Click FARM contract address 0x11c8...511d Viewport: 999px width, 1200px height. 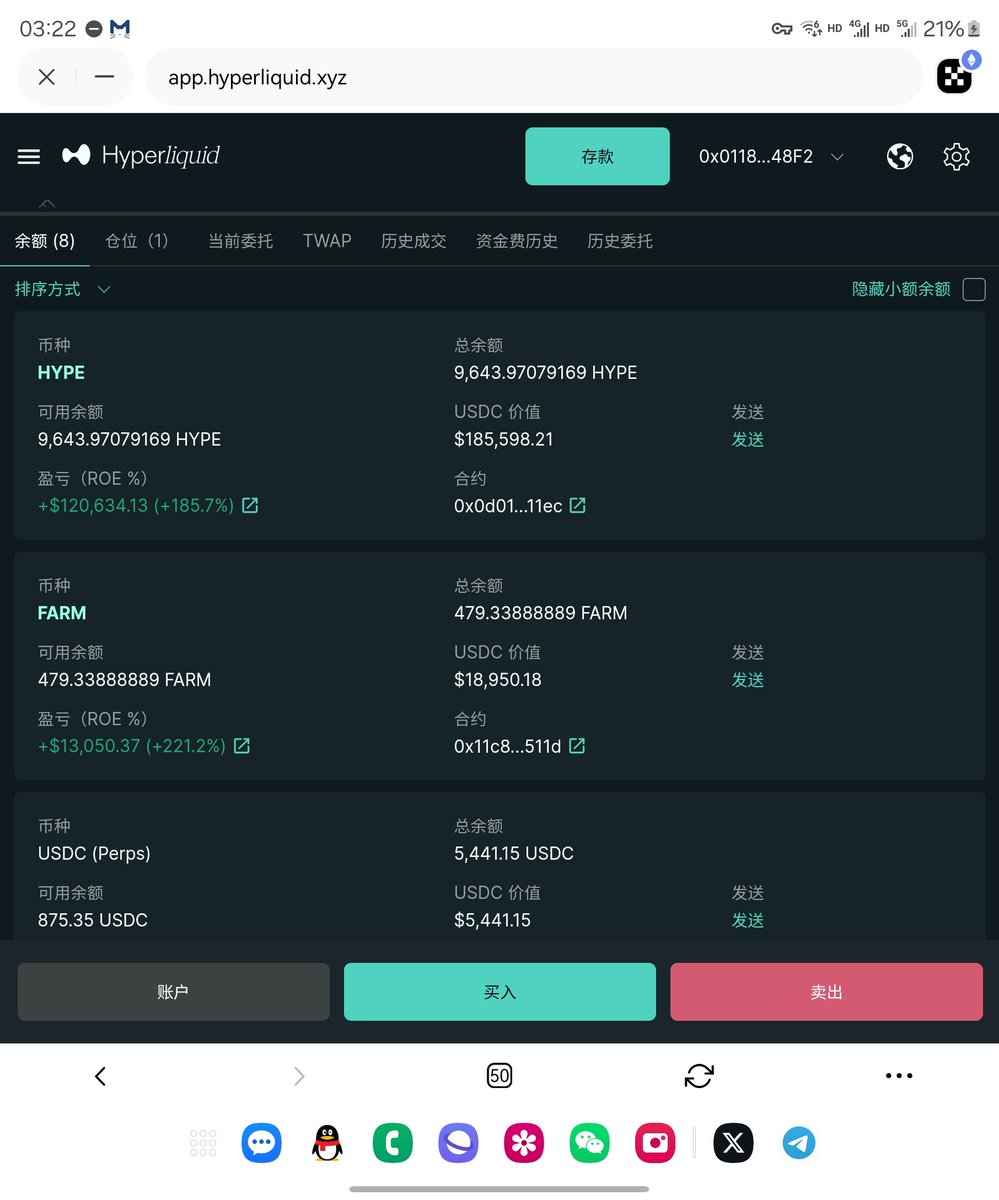click(508, 746)
